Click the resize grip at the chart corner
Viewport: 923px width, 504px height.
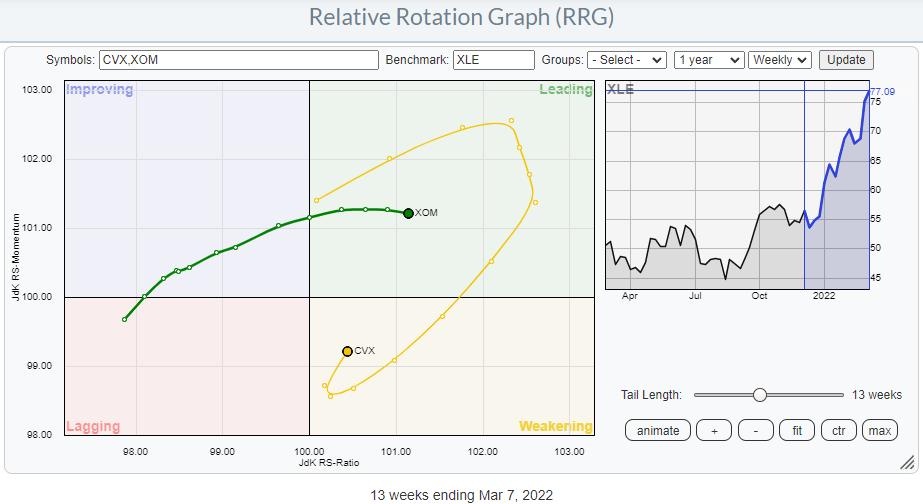pyautogui.click(x=906, y=461)
